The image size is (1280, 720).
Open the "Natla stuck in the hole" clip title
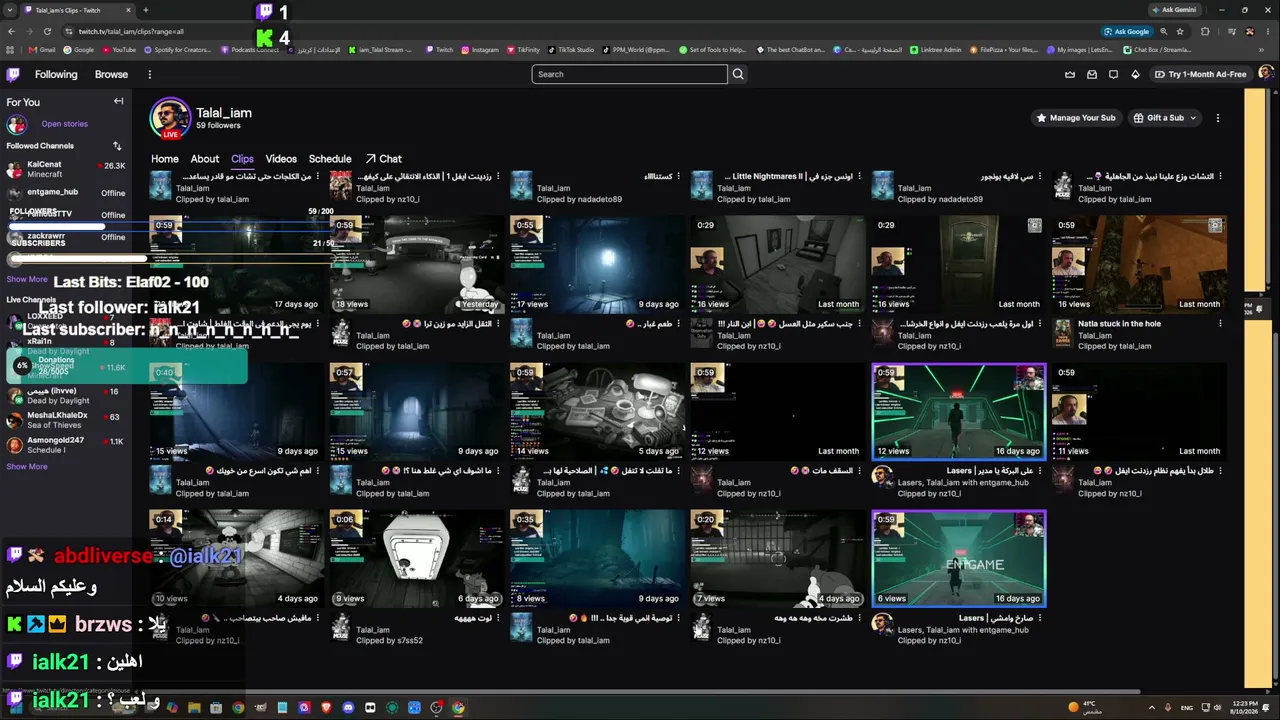(x=1119, y=324)
